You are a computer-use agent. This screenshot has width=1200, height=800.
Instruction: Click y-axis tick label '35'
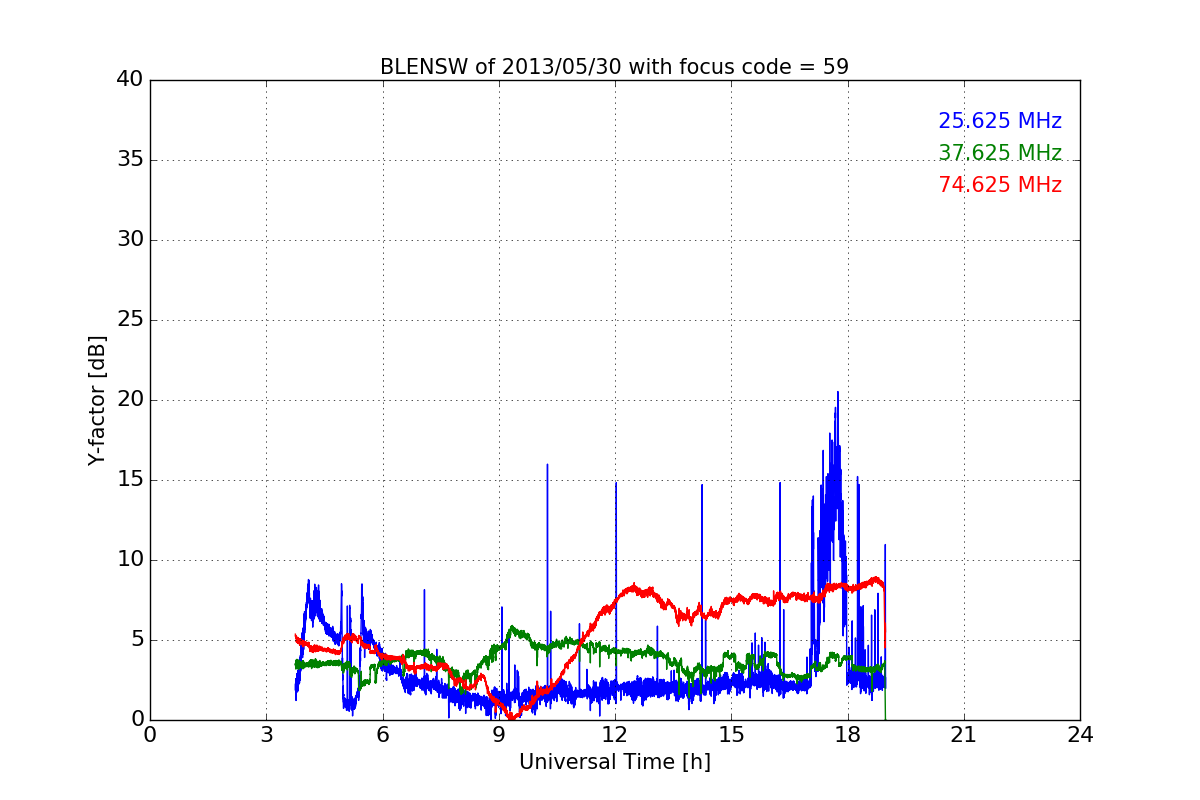[130, 160]
